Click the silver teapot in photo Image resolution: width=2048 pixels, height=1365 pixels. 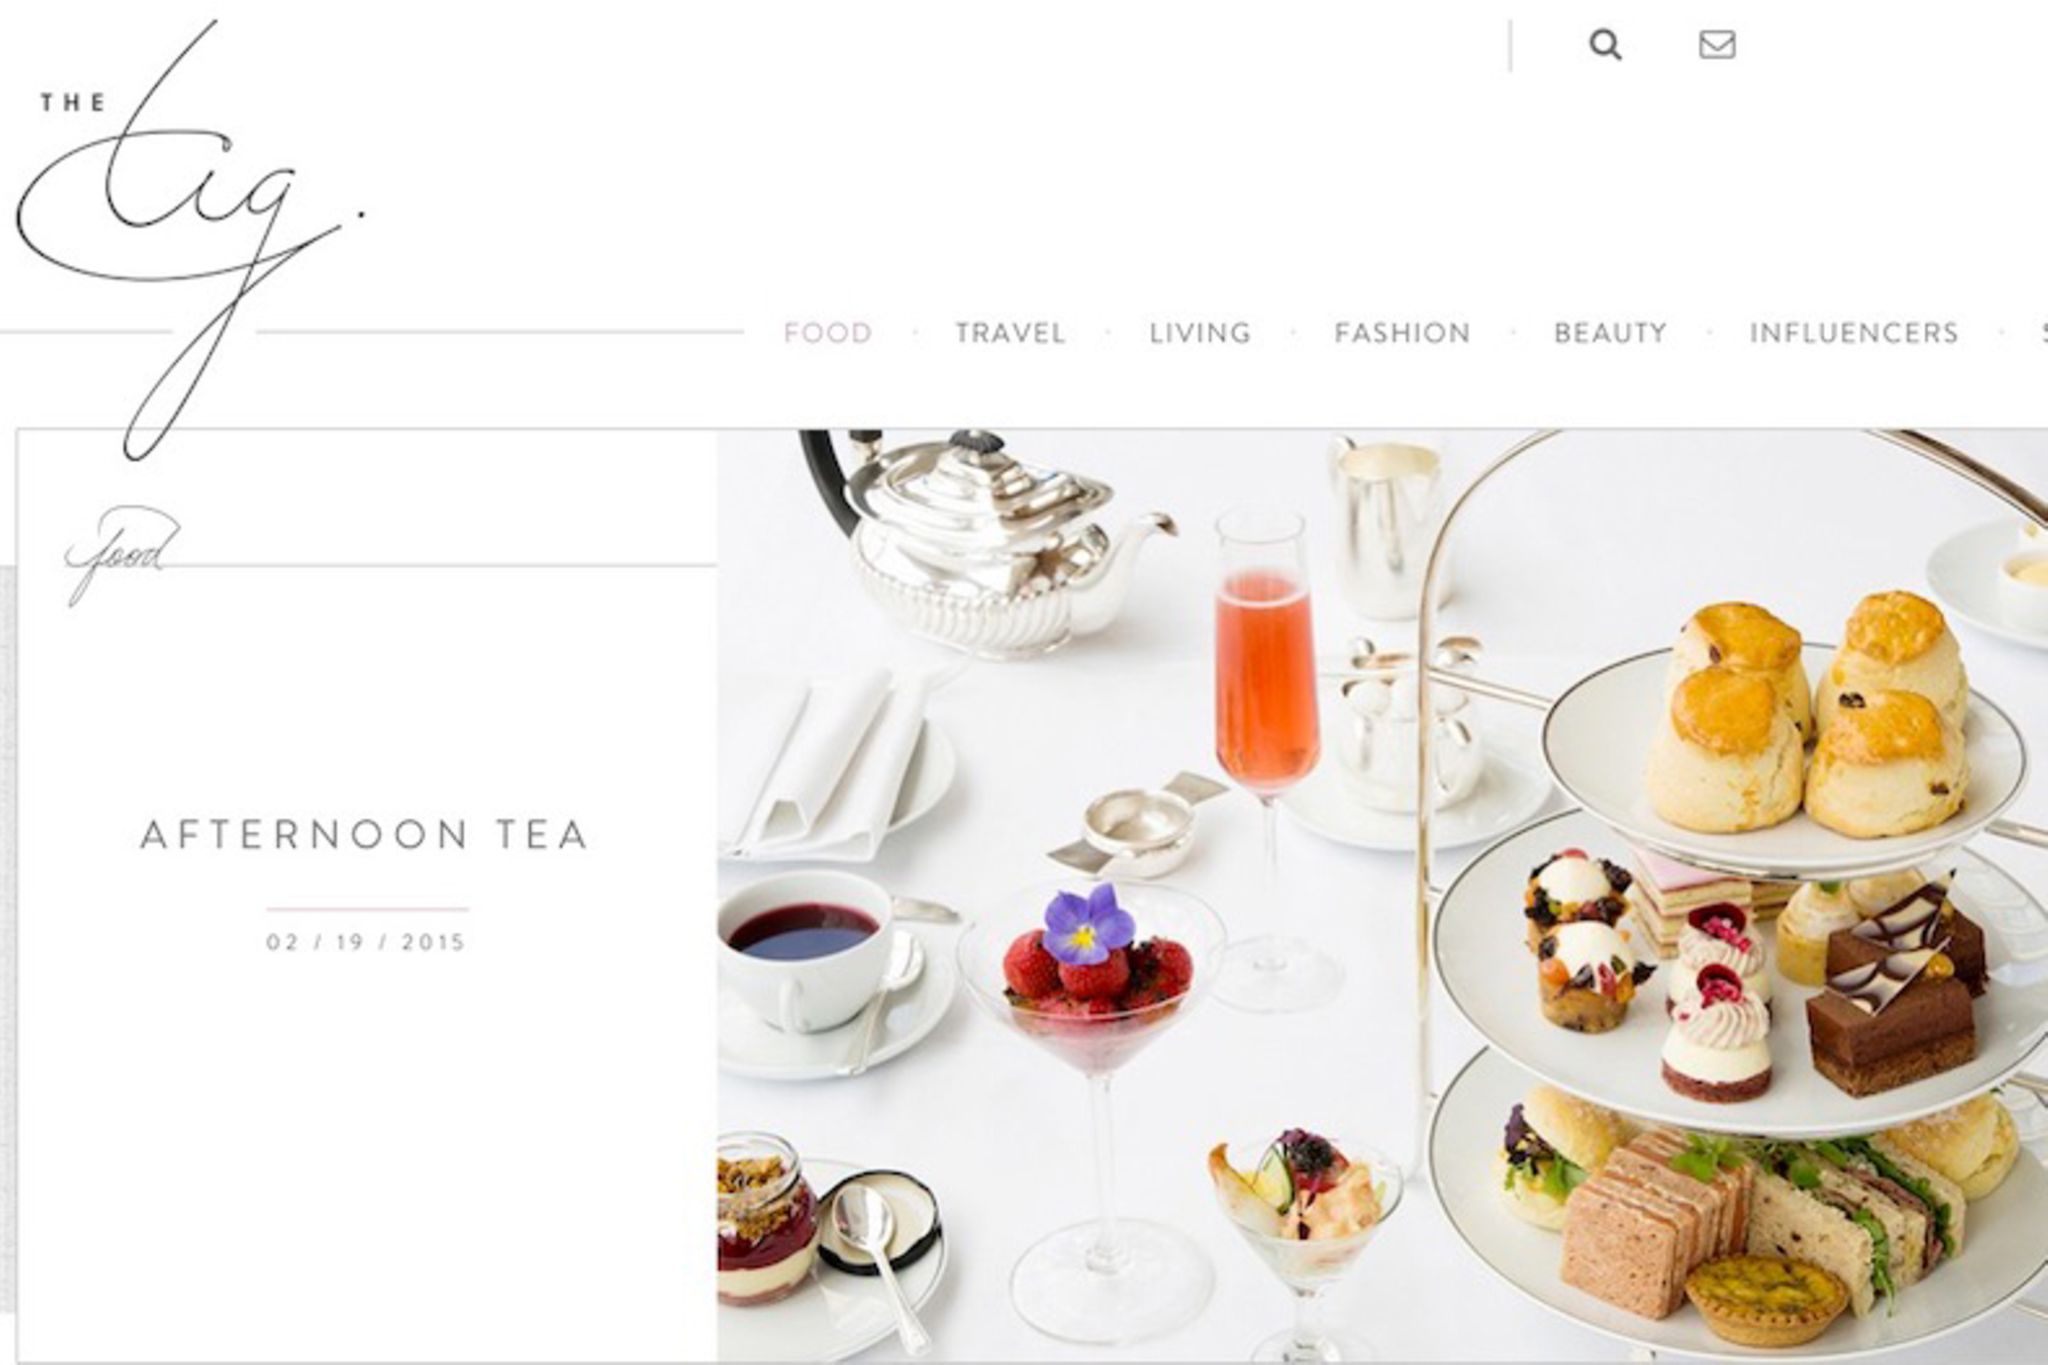coord(985,545)
